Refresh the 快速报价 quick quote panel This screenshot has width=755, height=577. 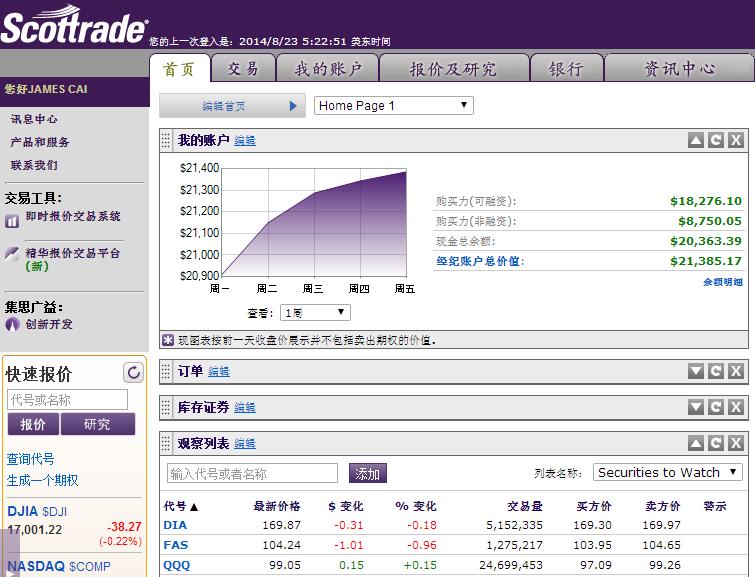coord(133,373)
